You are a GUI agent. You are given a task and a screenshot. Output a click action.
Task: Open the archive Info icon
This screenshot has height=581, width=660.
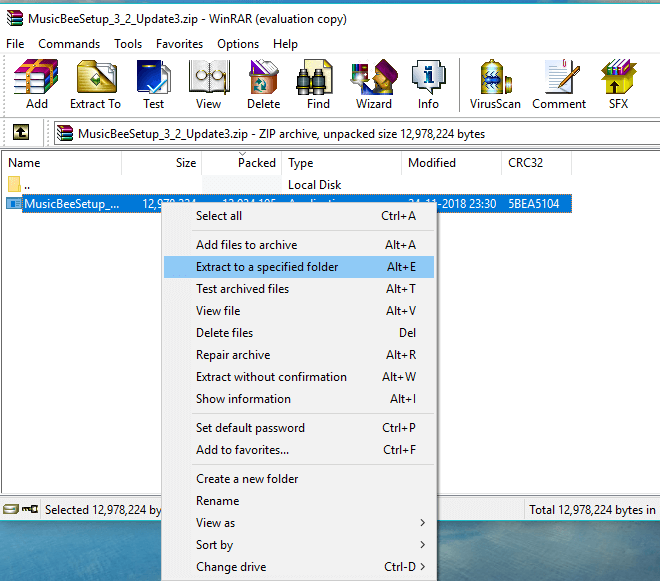pyautogui.click(x=428, y=84)
